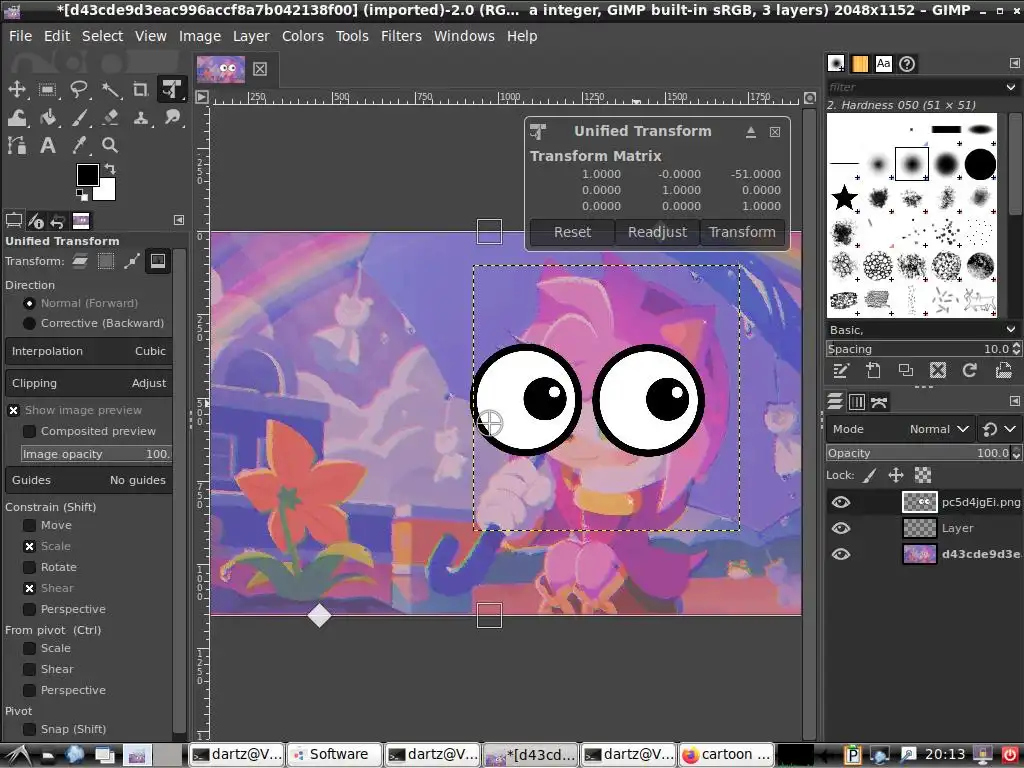Toggle visibility of the layer named Layer
Viewport: 1024px width, 768px height.
point(841,528)
